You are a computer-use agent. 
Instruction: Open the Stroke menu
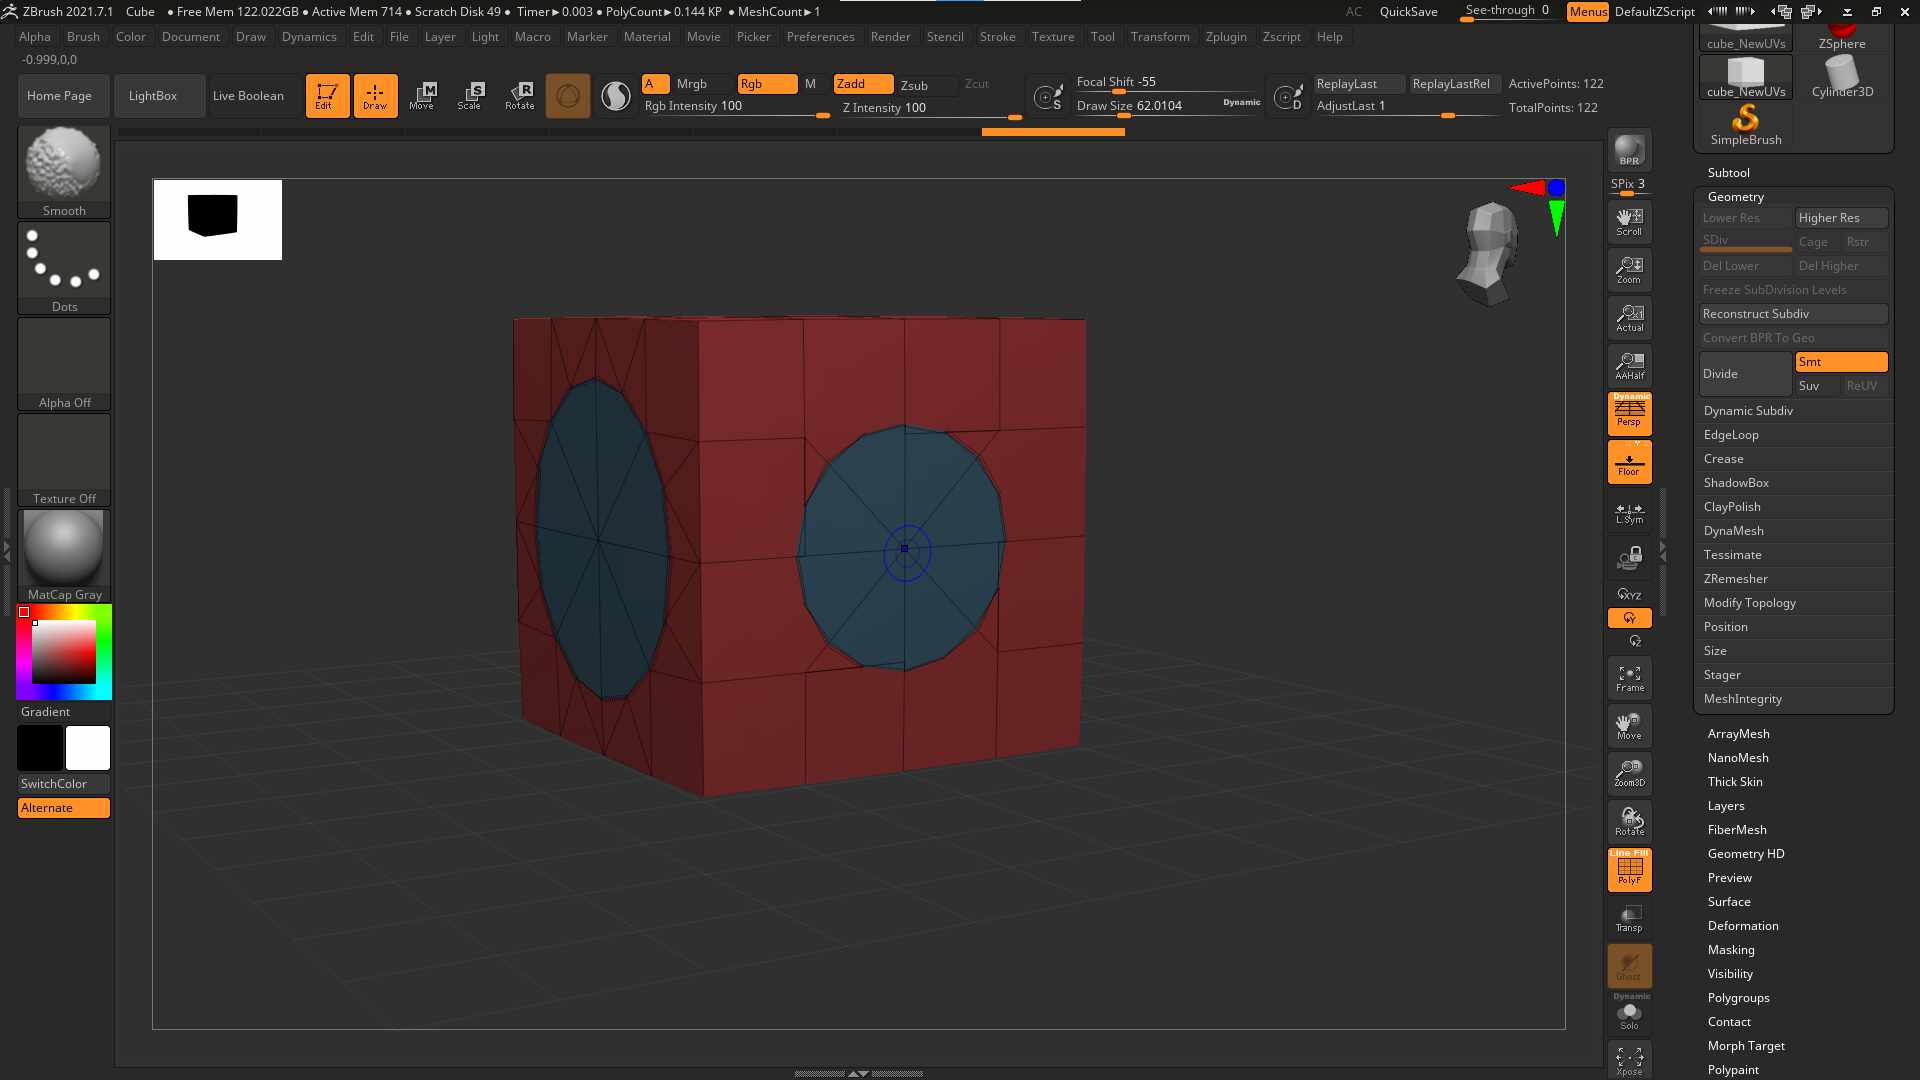[997, 37]
